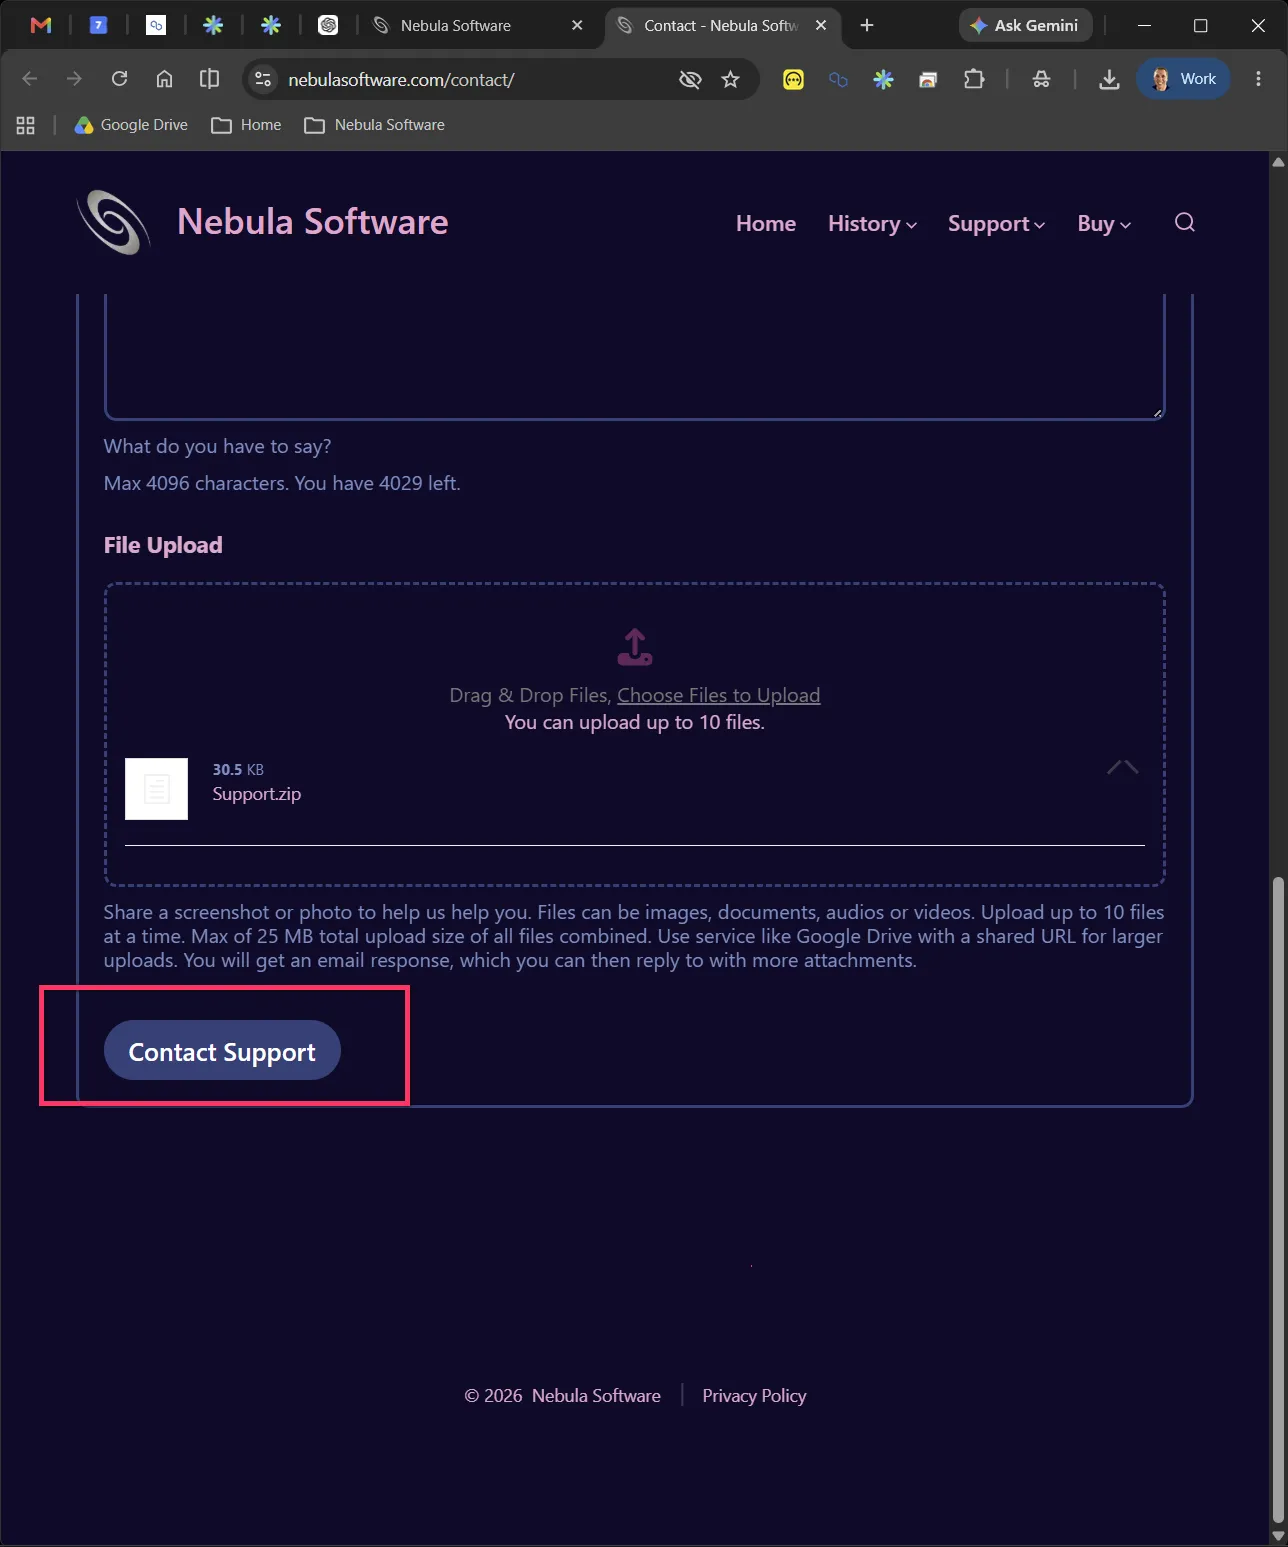
Task: Open the Work profile menu
Action: [1183, 79]
